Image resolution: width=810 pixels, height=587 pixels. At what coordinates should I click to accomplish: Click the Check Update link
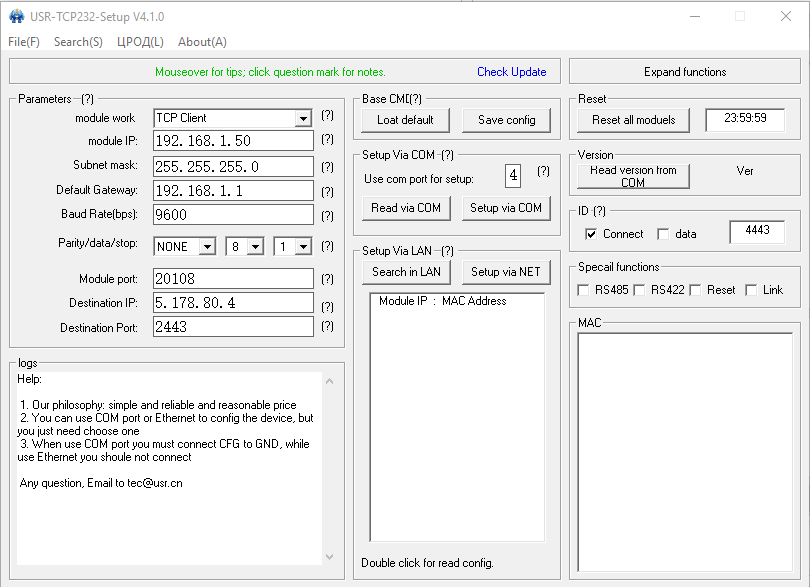coord(511,72)
